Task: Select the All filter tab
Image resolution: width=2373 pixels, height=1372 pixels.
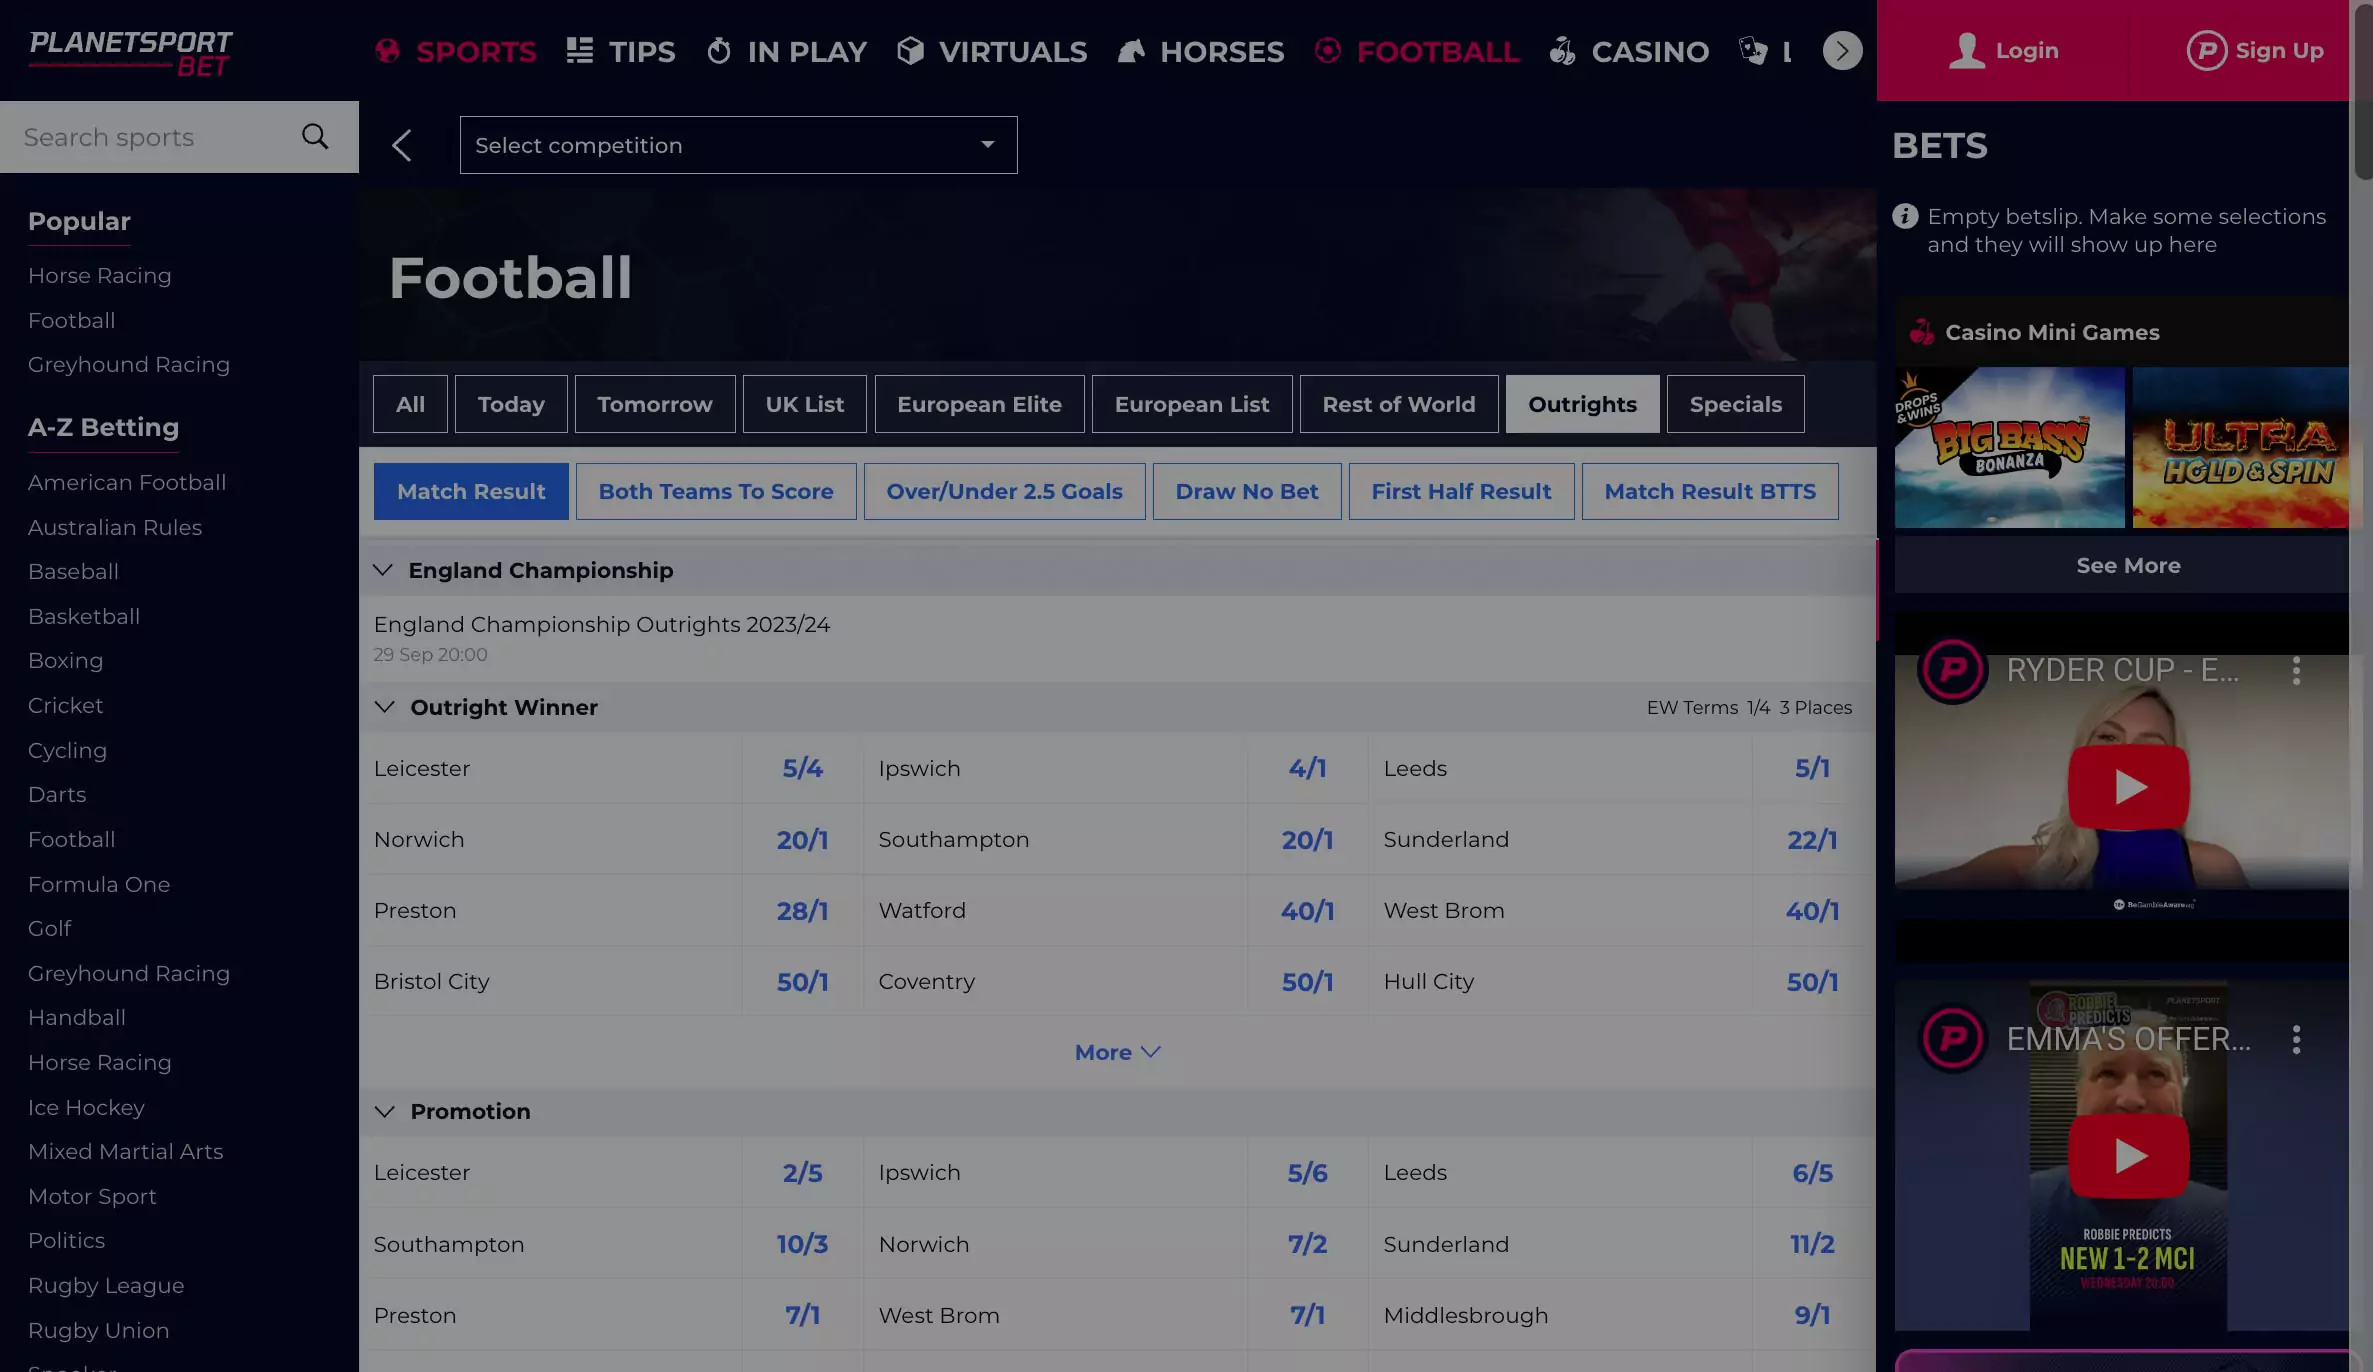Action: pos(410,404)
